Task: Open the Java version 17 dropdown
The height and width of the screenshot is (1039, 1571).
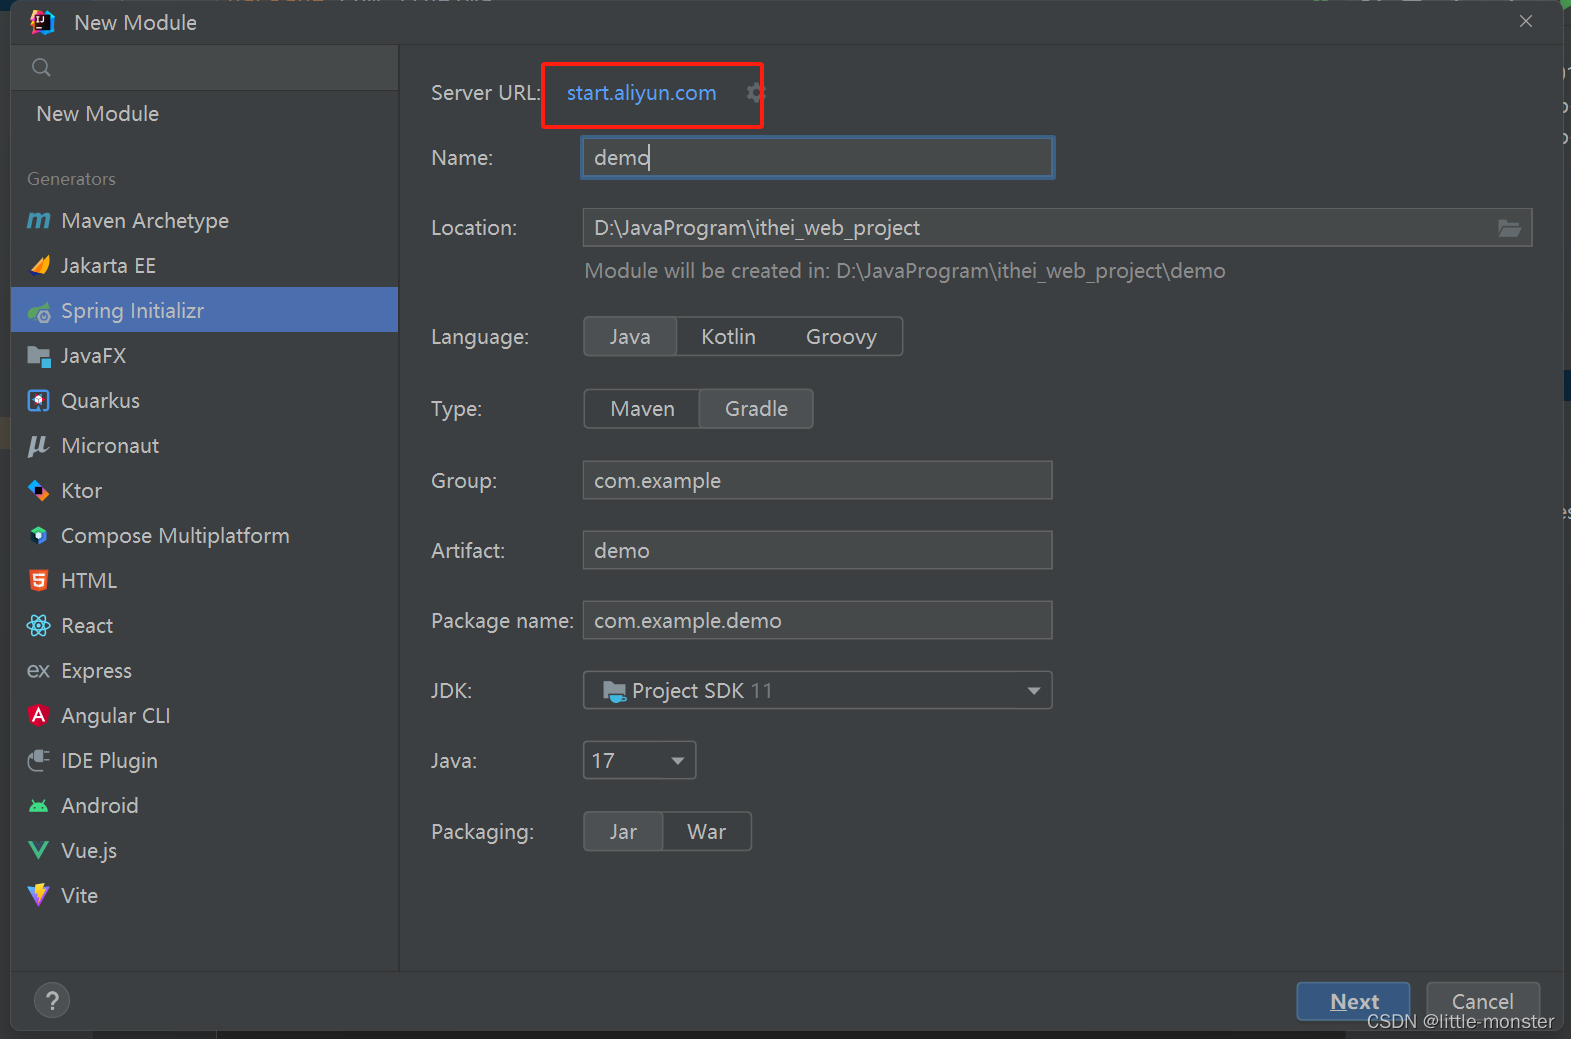Action: pyautogui.click(x=639, y=761)
